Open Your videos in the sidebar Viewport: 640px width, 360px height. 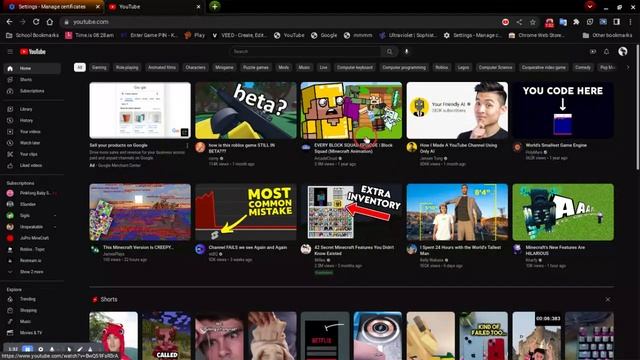pyautogui.click(x=32, y=132)
